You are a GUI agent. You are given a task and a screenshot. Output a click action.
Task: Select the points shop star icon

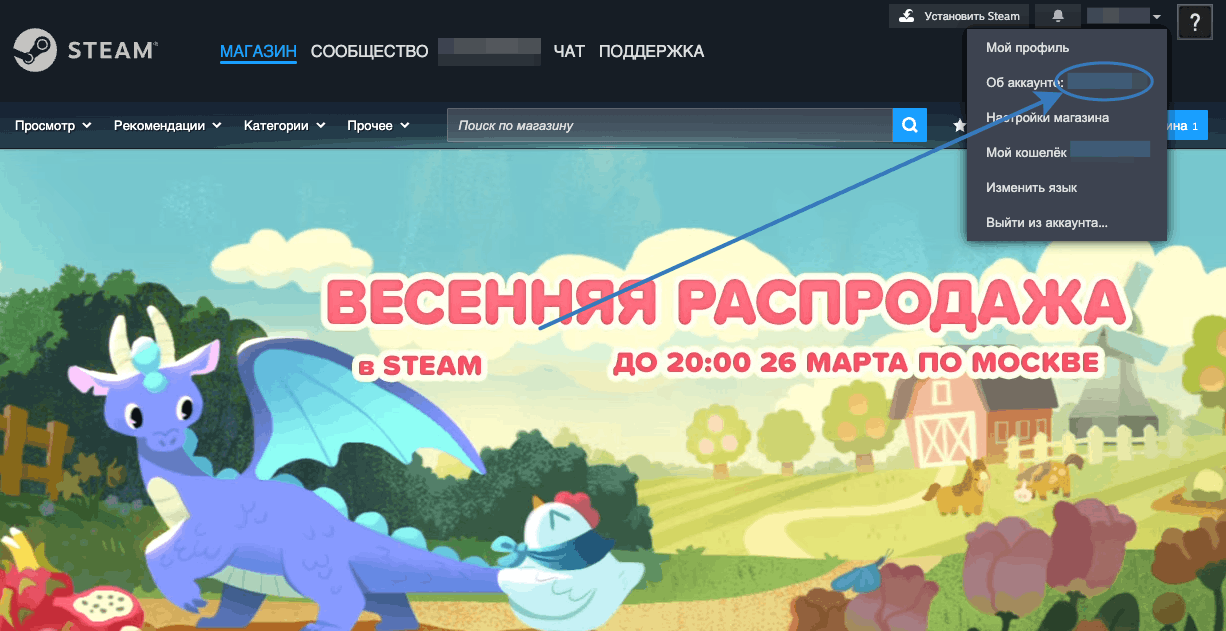(959, 124)
